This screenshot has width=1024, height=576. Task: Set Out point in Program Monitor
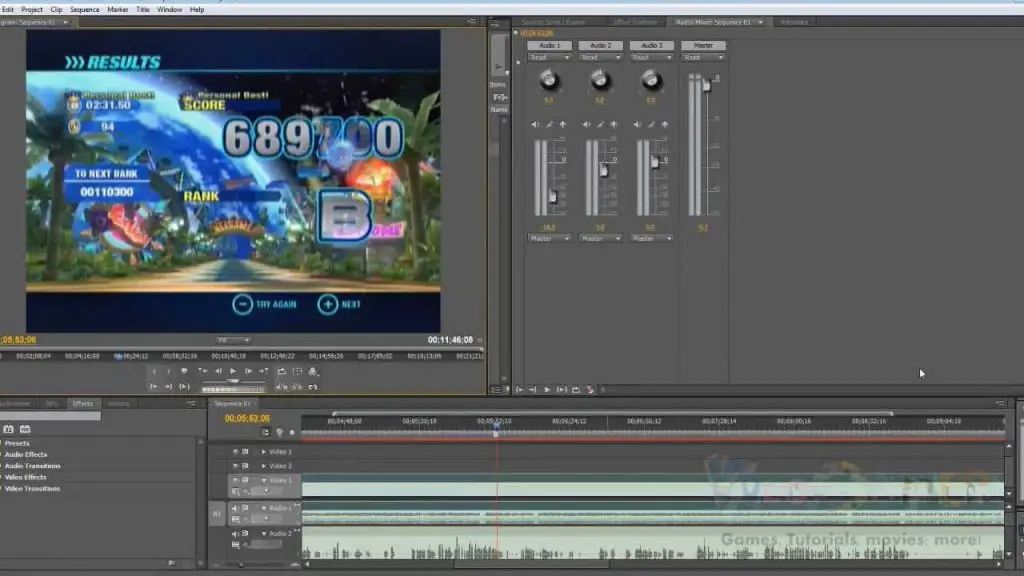[x=168, y=371]
